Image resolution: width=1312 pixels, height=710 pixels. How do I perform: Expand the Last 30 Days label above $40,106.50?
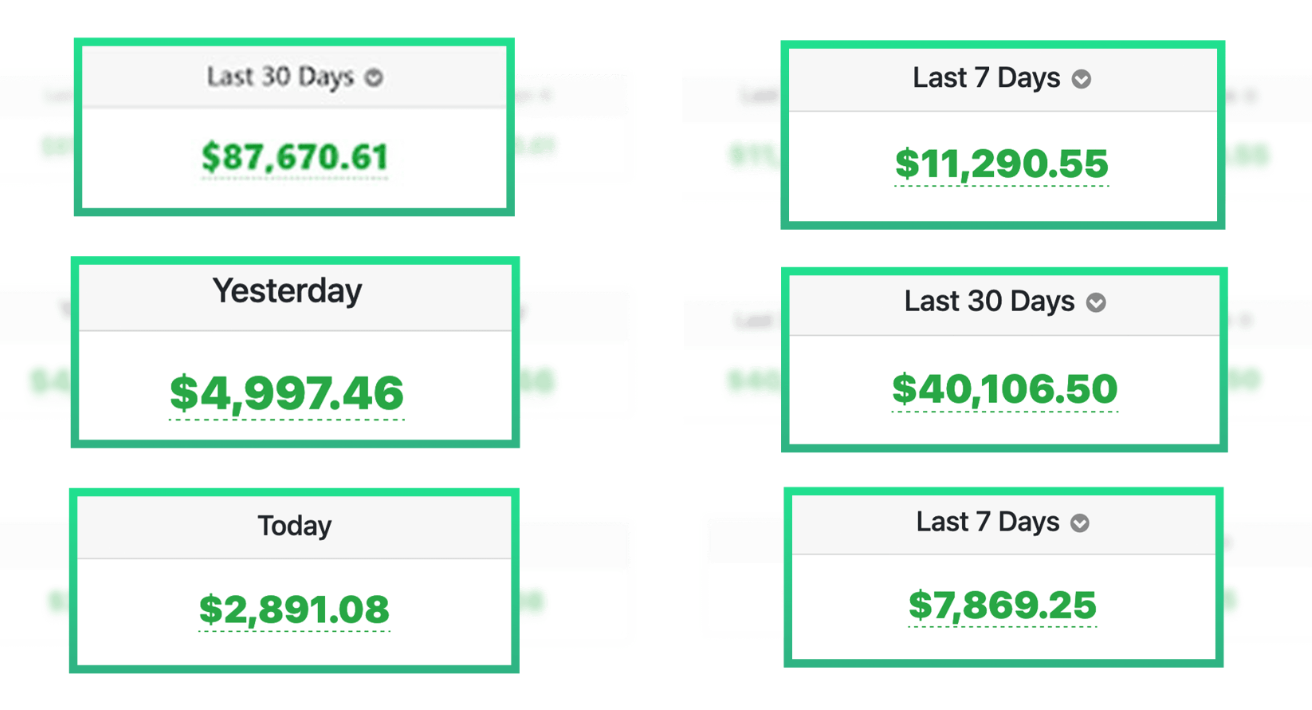coord(990,302)
